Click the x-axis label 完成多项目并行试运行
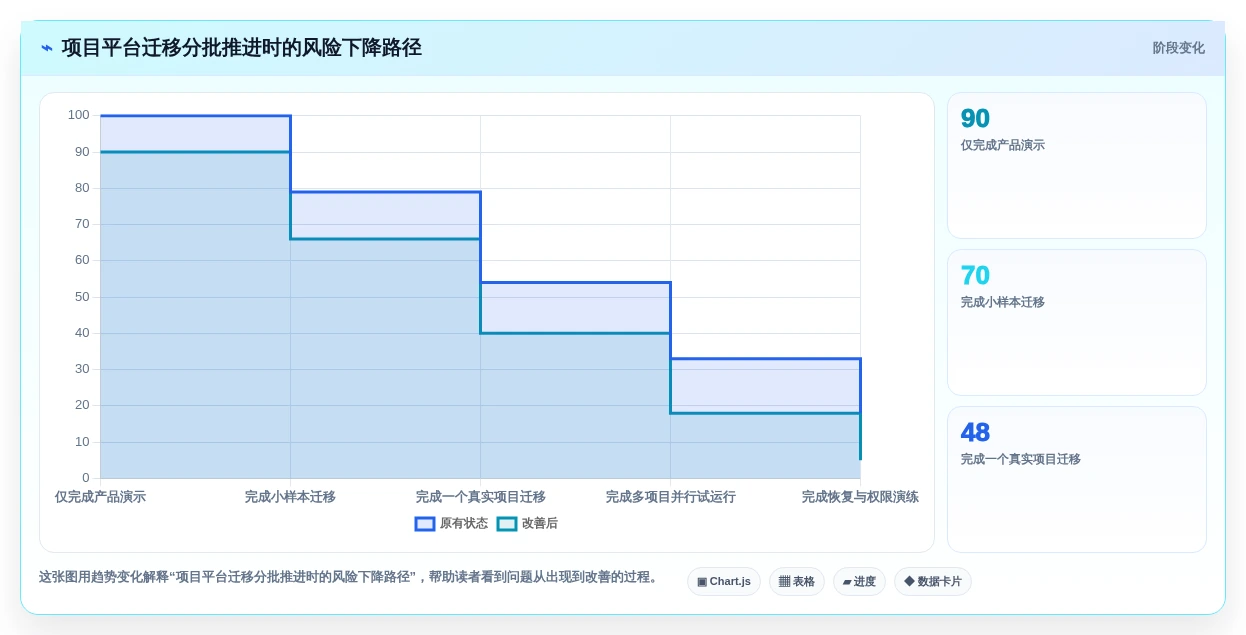The width and height of the screenshot is (1246, 635). coord(670,497)
